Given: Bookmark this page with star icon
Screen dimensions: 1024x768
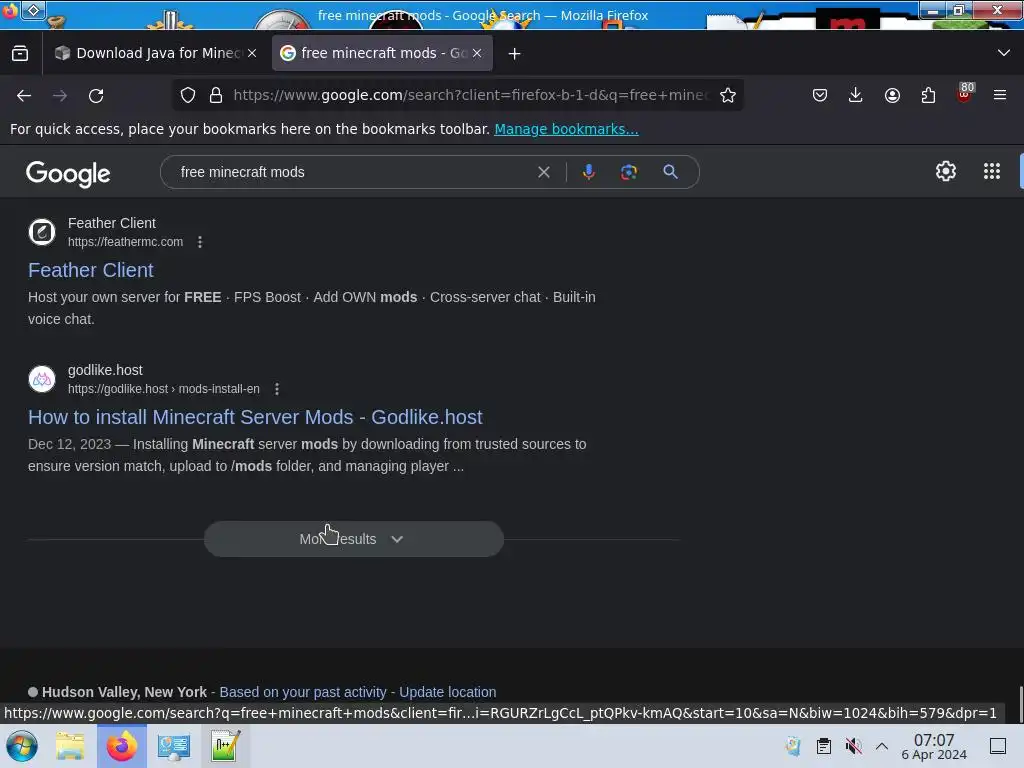Looking at the screenshot, I should [x=728, y=95].
